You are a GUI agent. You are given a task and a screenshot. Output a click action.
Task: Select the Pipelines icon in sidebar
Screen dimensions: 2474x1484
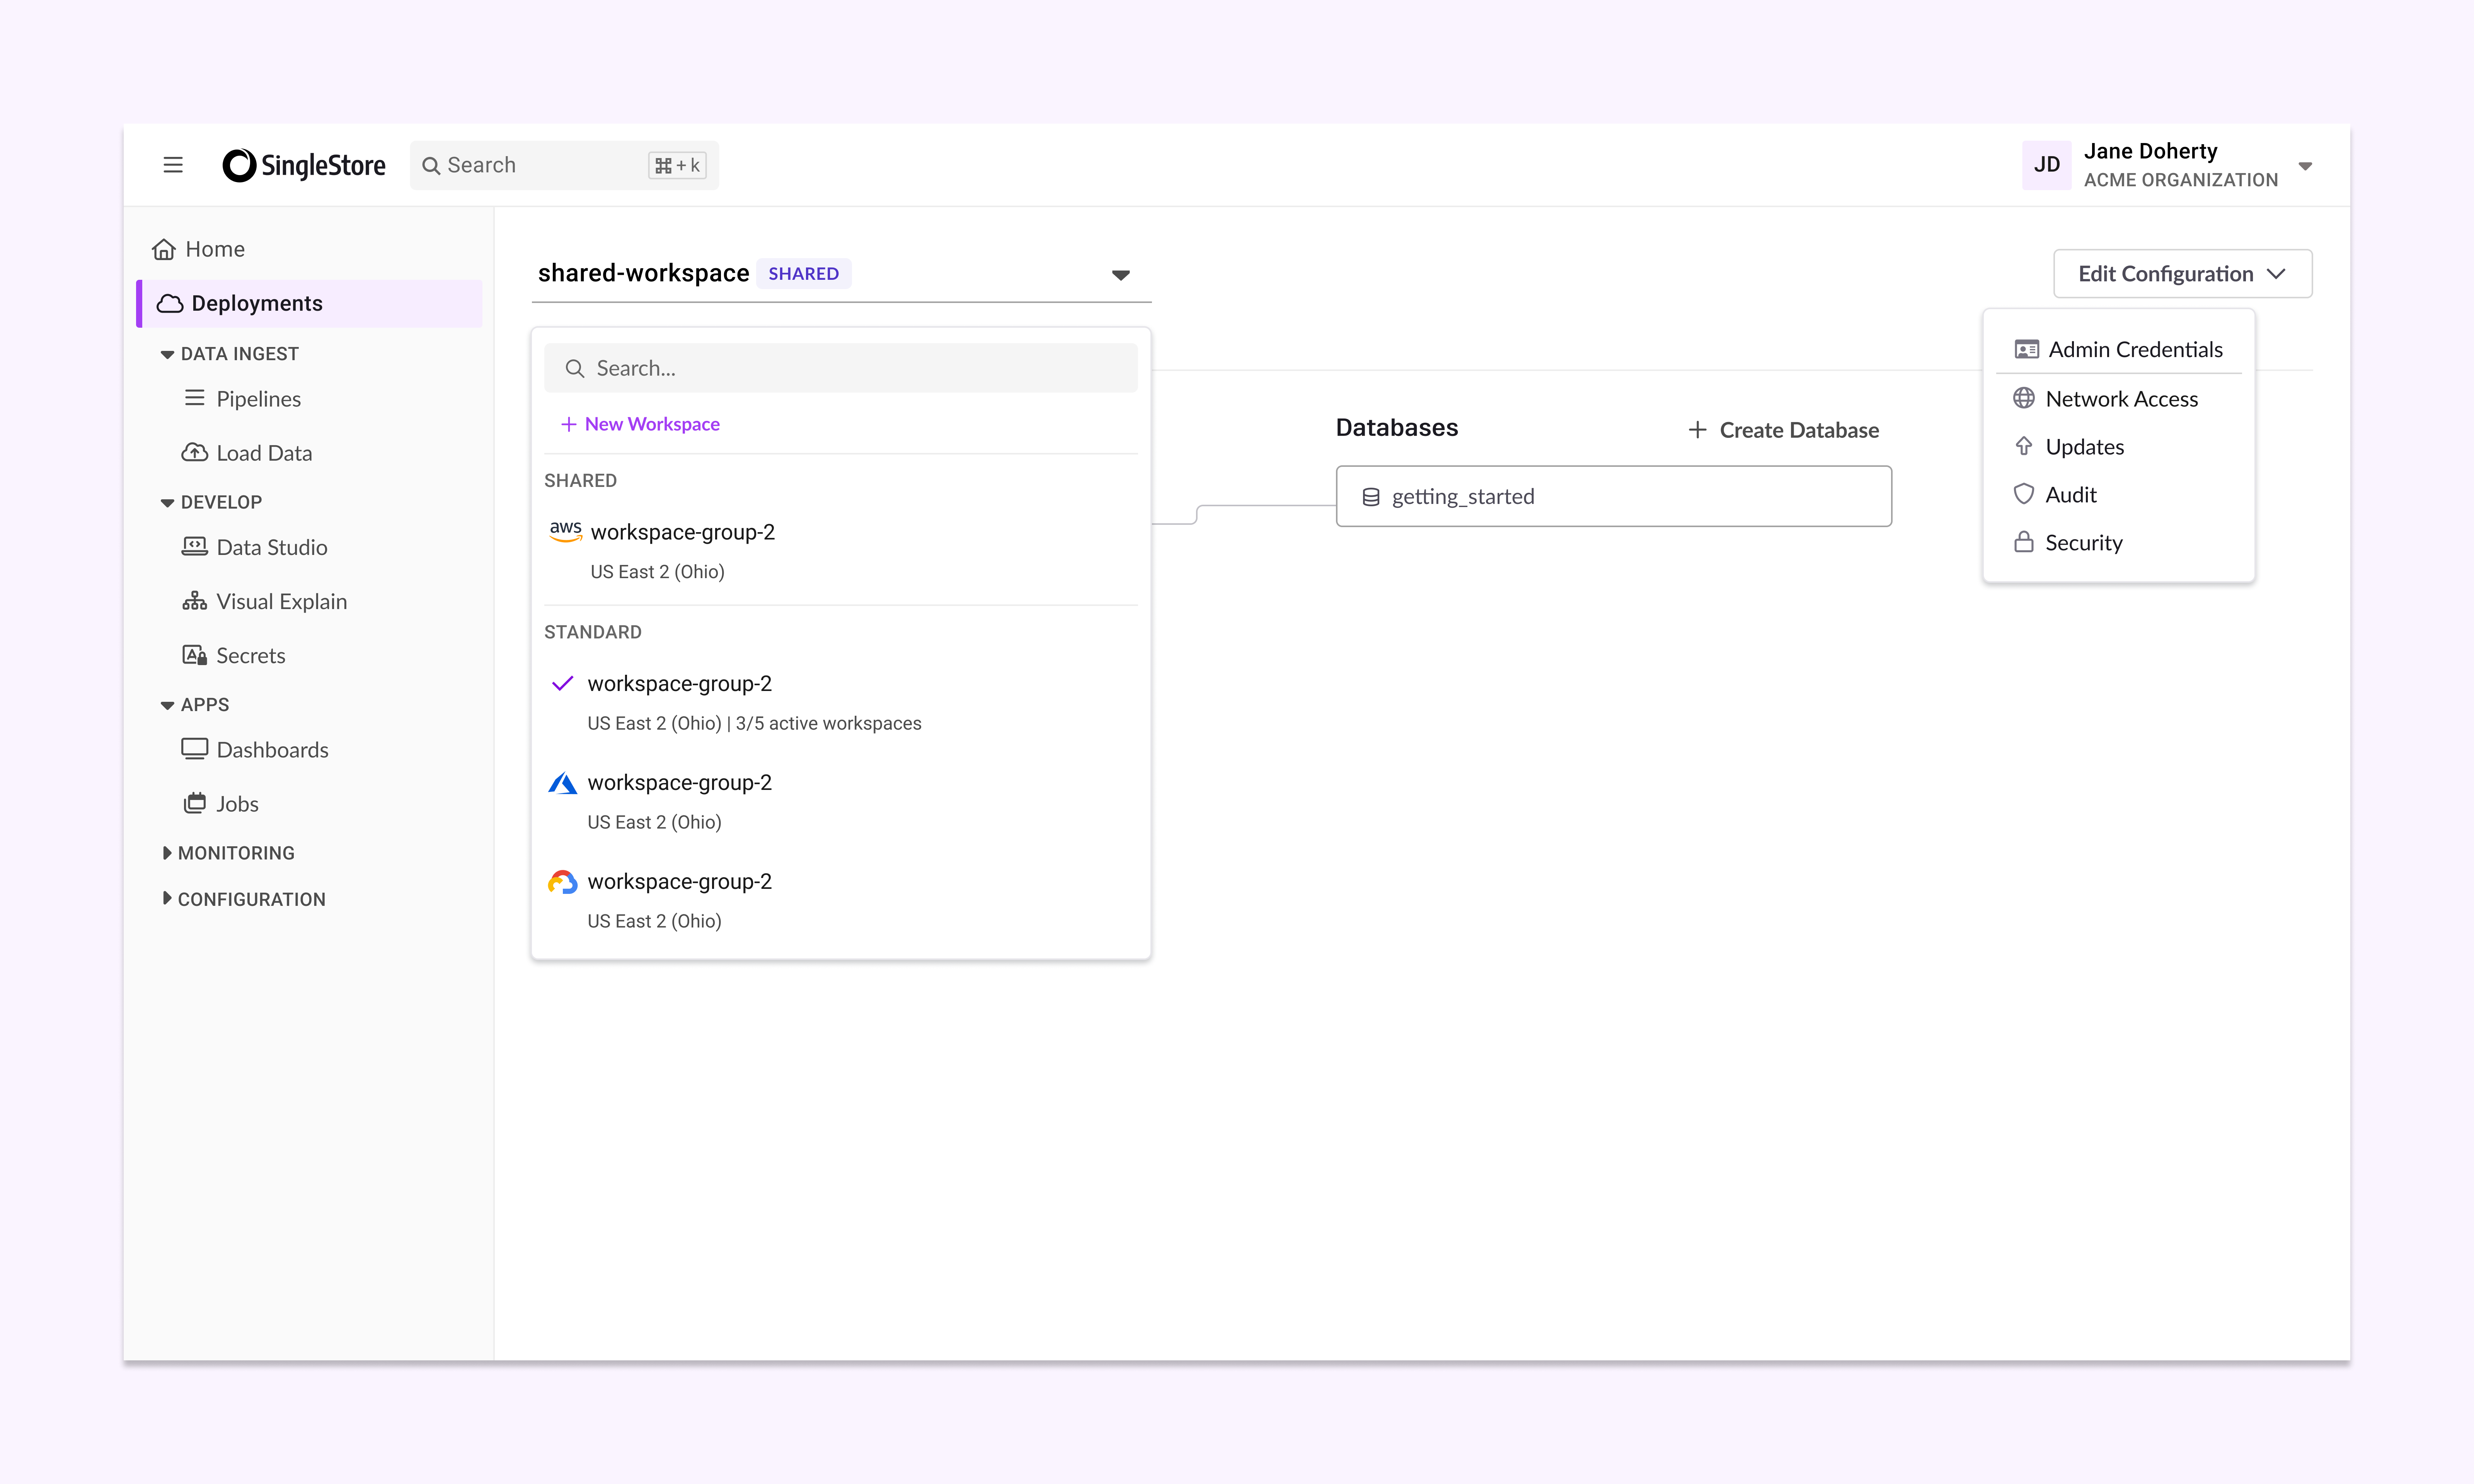(194, 398)
